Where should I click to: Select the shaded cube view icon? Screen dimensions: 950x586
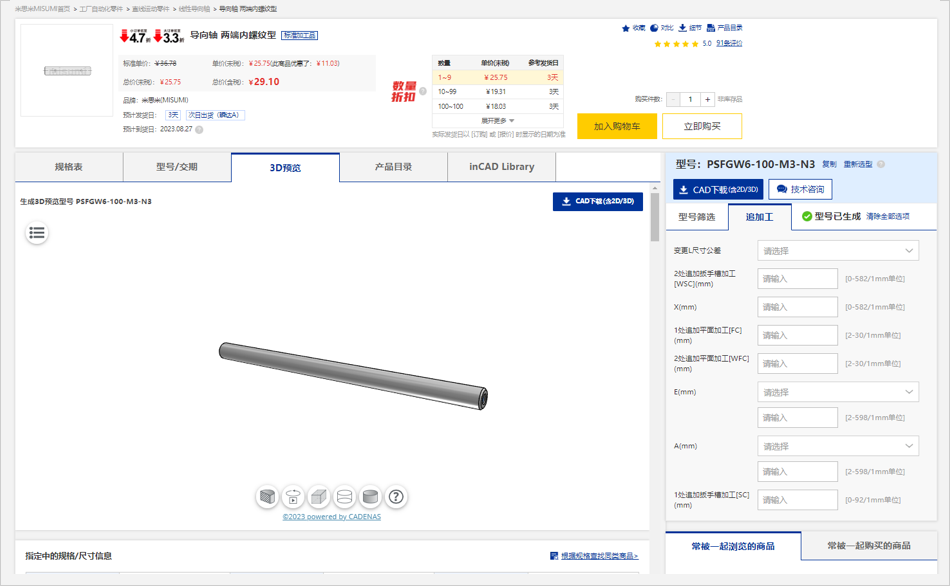click(x=319, y=497)
